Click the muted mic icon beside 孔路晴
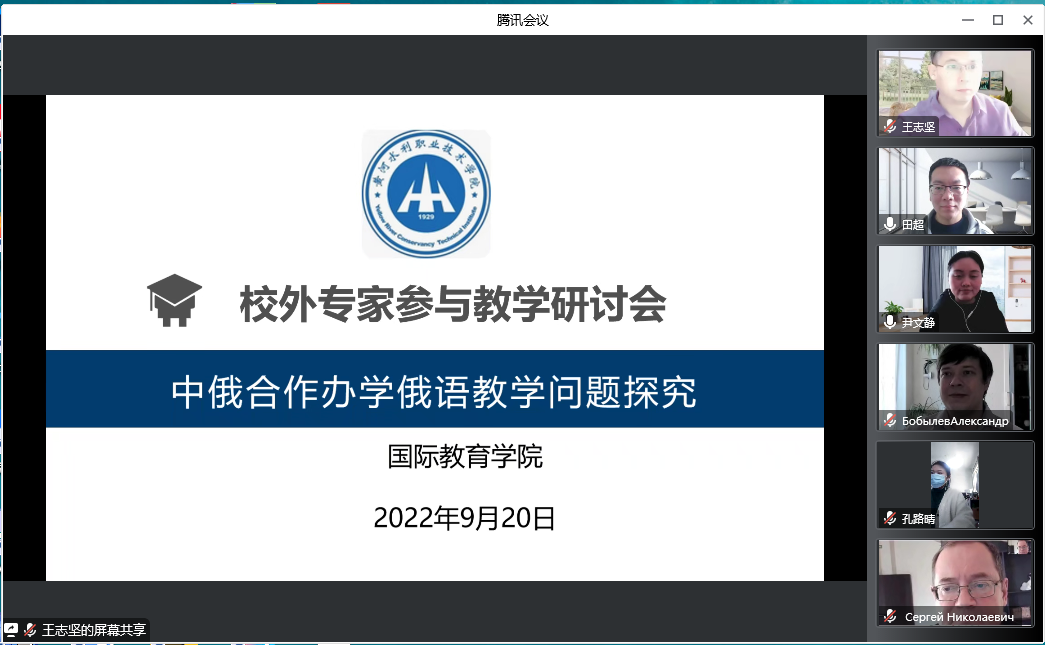 (x=889, y=518)
